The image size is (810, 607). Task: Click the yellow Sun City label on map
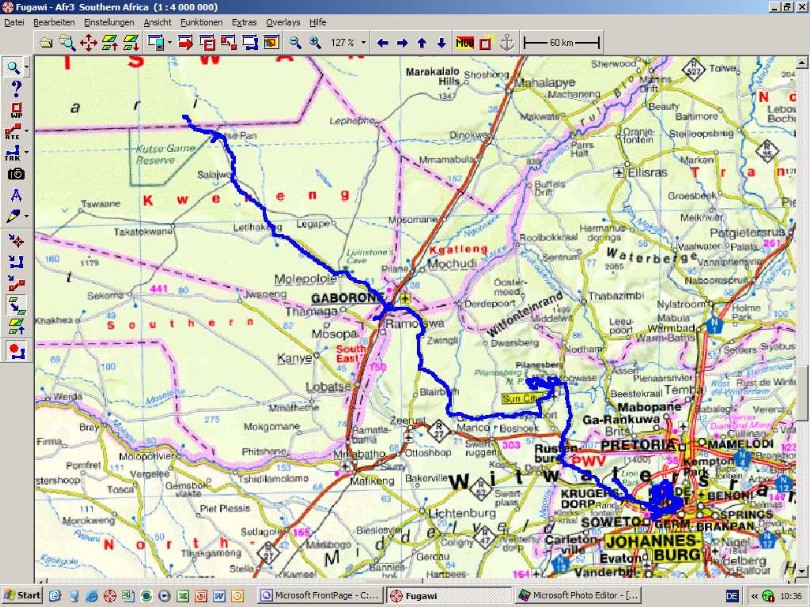point(520,398)
